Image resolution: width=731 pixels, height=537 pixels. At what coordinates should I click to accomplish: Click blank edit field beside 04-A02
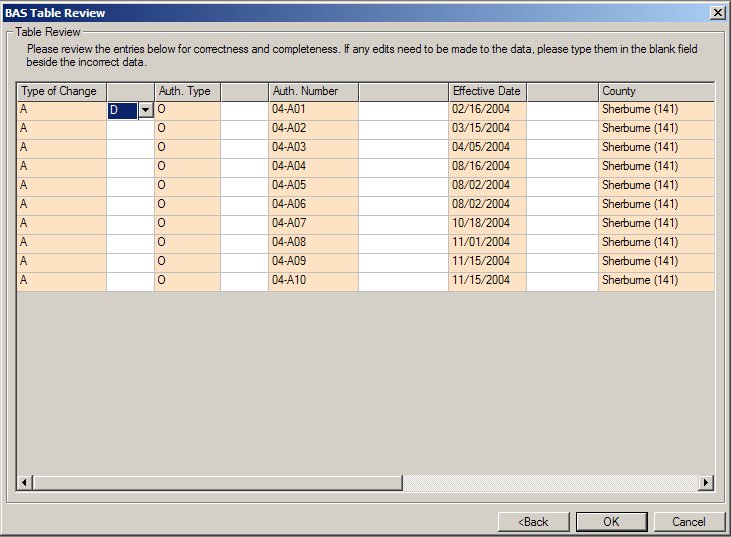point(403,129)
